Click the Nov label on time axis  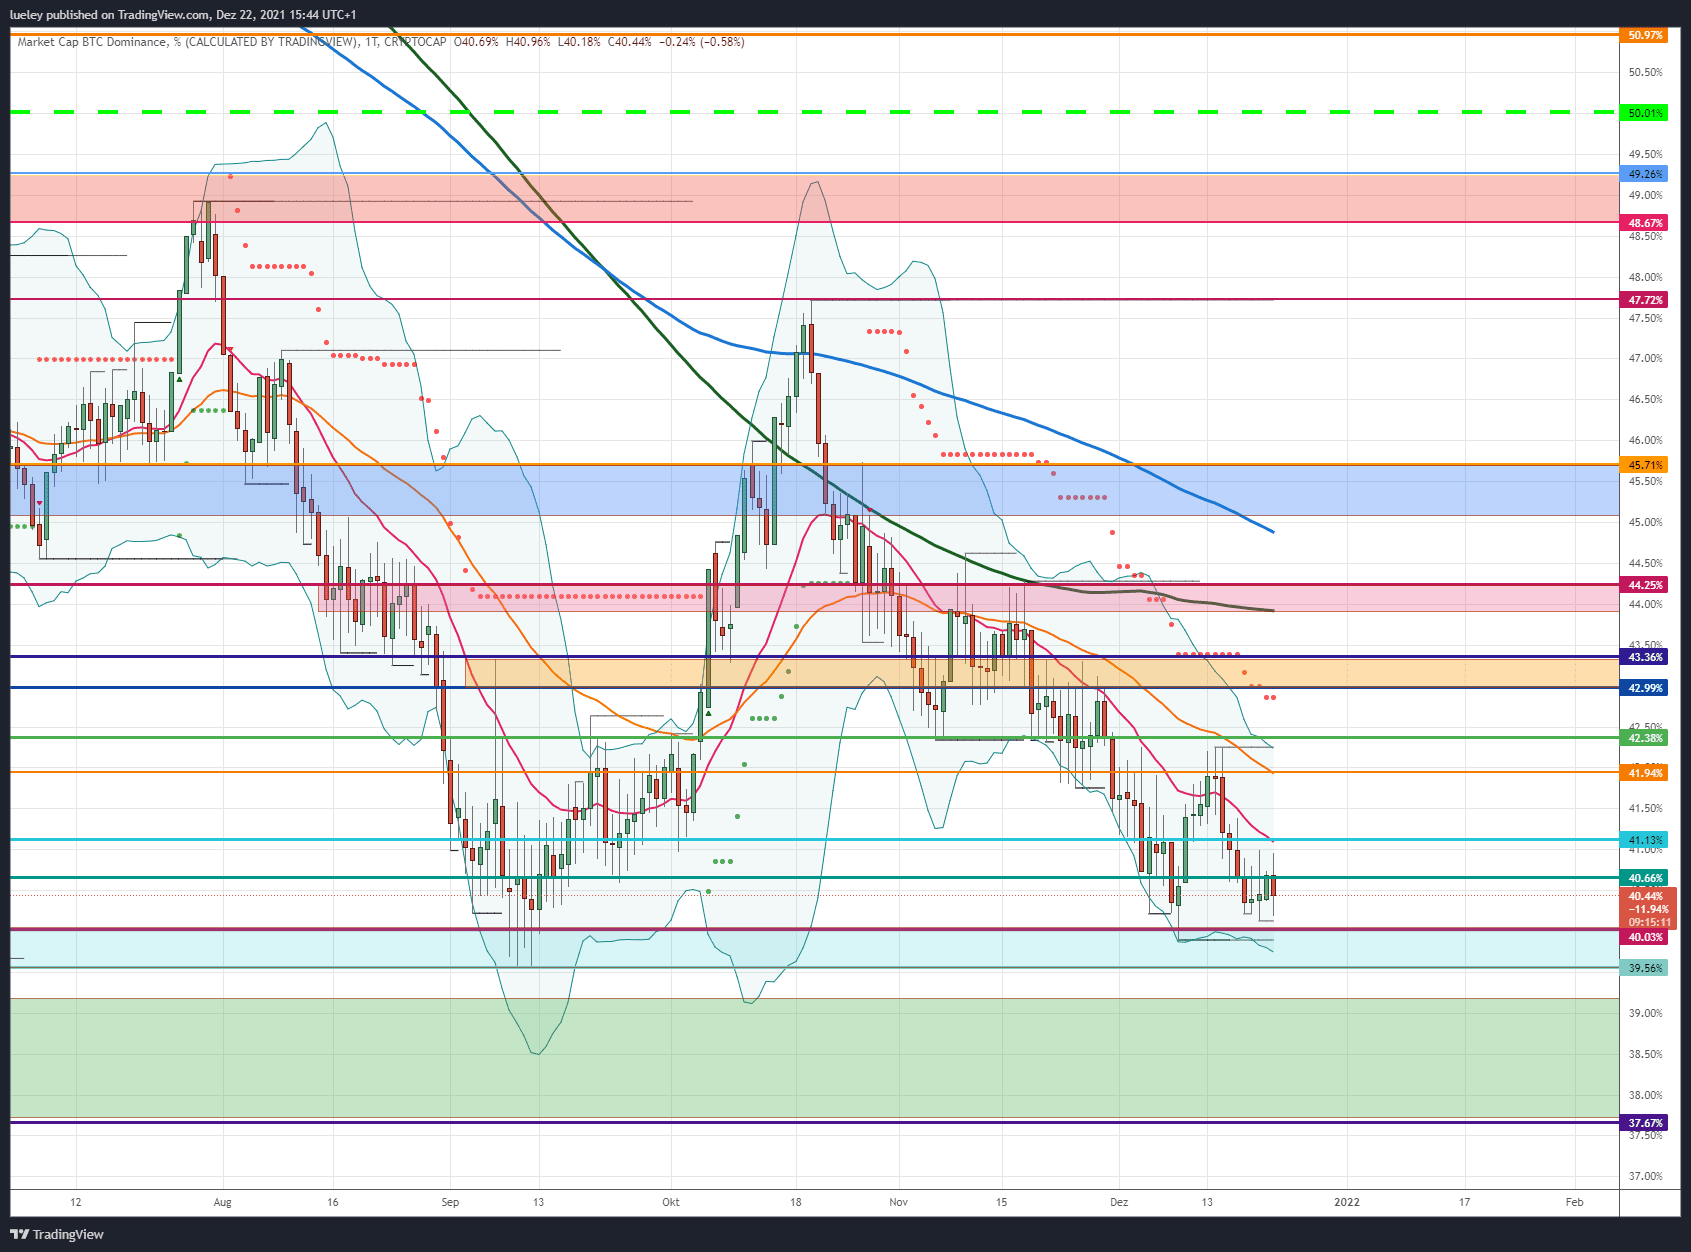[x=898, y=1202]
